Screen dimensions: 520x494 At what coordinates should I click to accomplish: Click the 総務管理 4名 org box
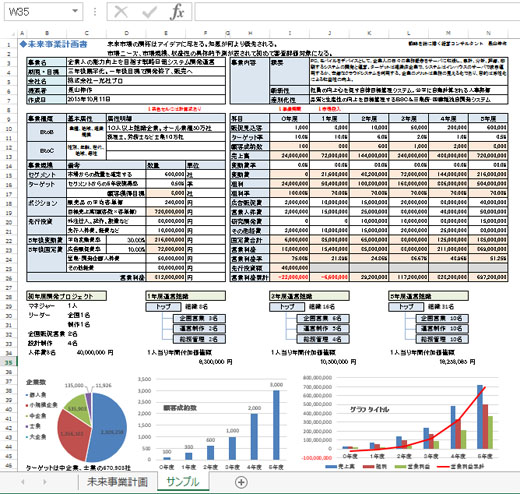pos(323,339)
